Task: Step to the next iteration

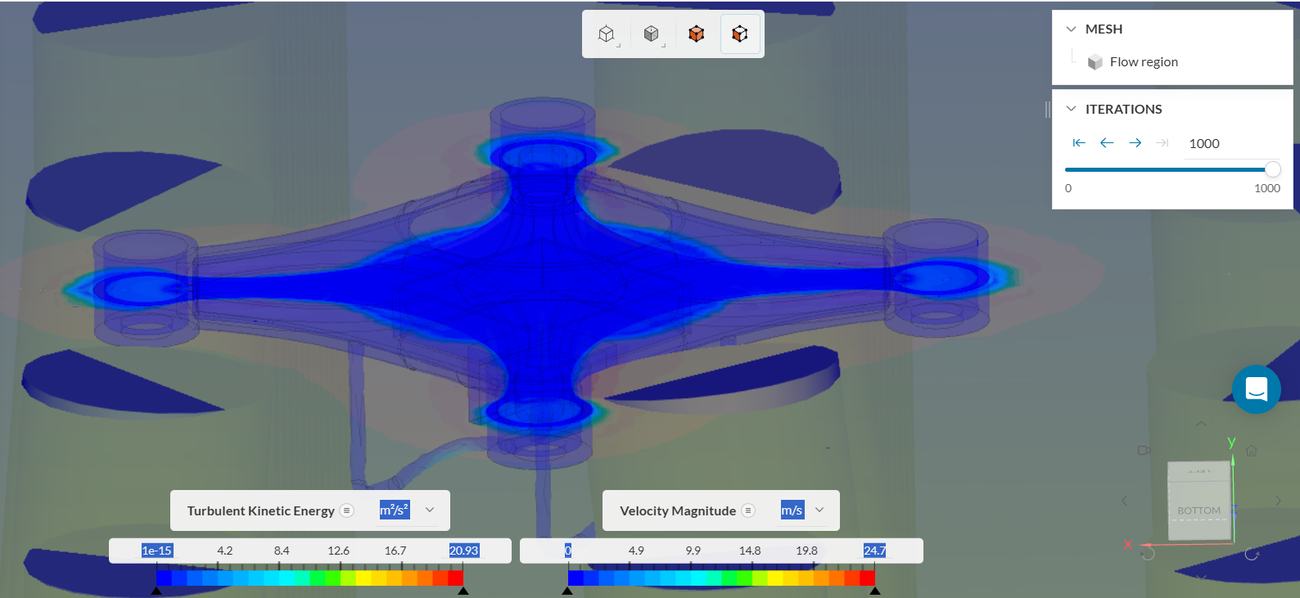Action: (1135, 143)
